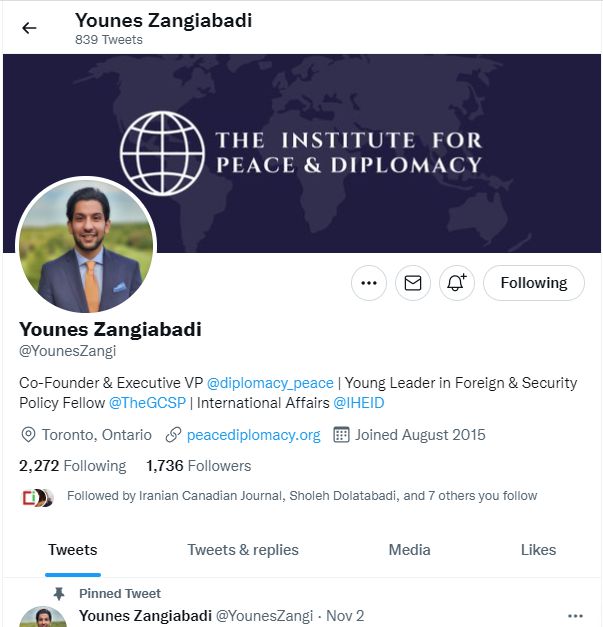Switch to the Tweets & replies tab
This screenshot has height=627, width=603.
point(243,550)
